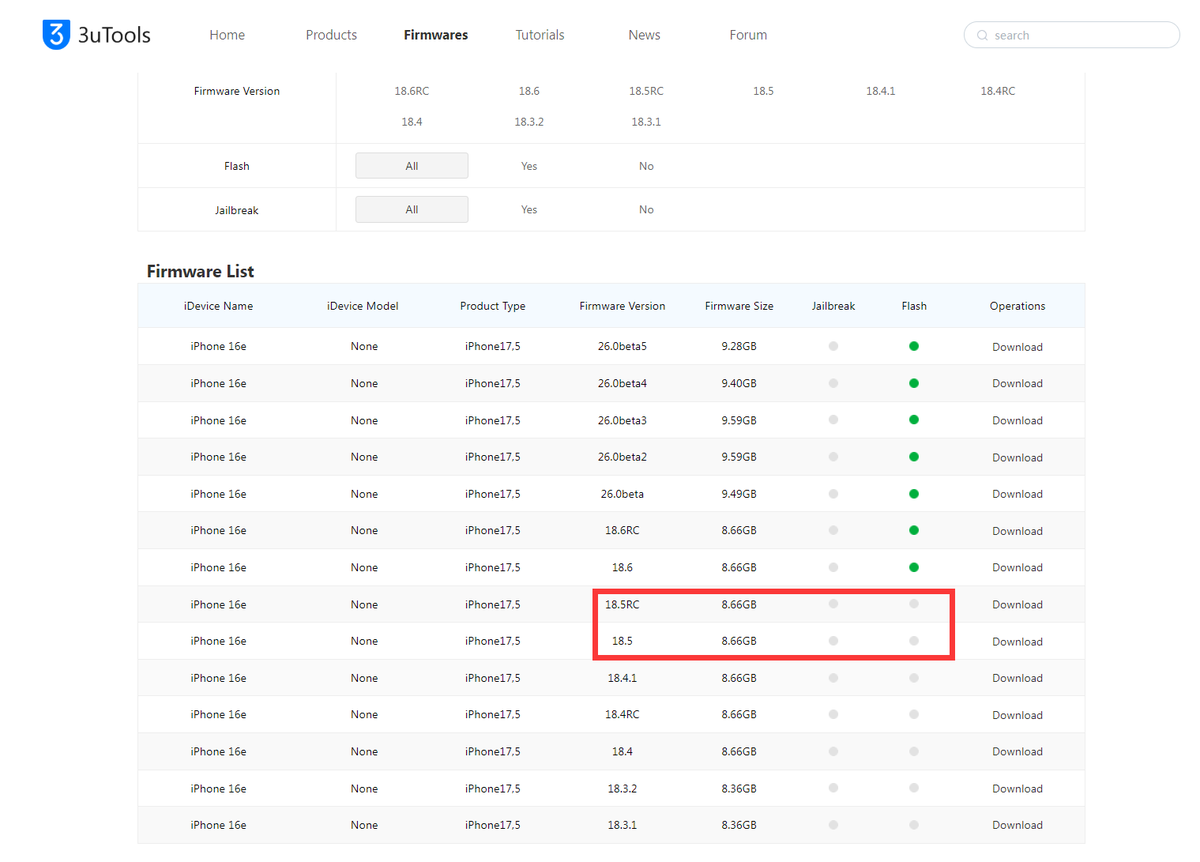Click the Firmware List heading
Screen dimensions: 1200x862
click(200, 271)
